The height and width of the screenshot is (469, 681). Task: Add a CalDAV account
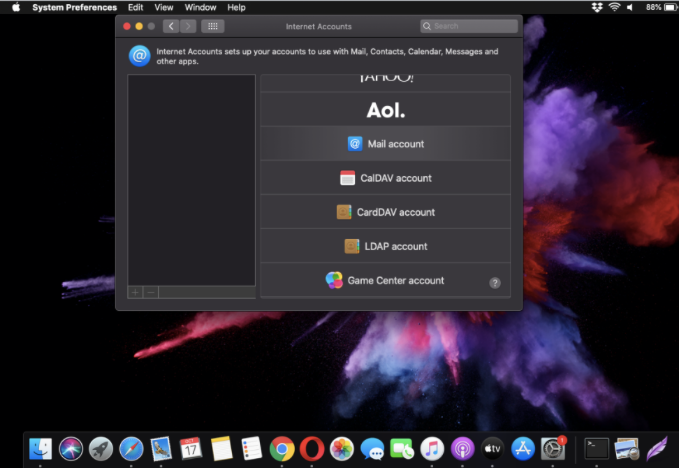pos(386,178)
